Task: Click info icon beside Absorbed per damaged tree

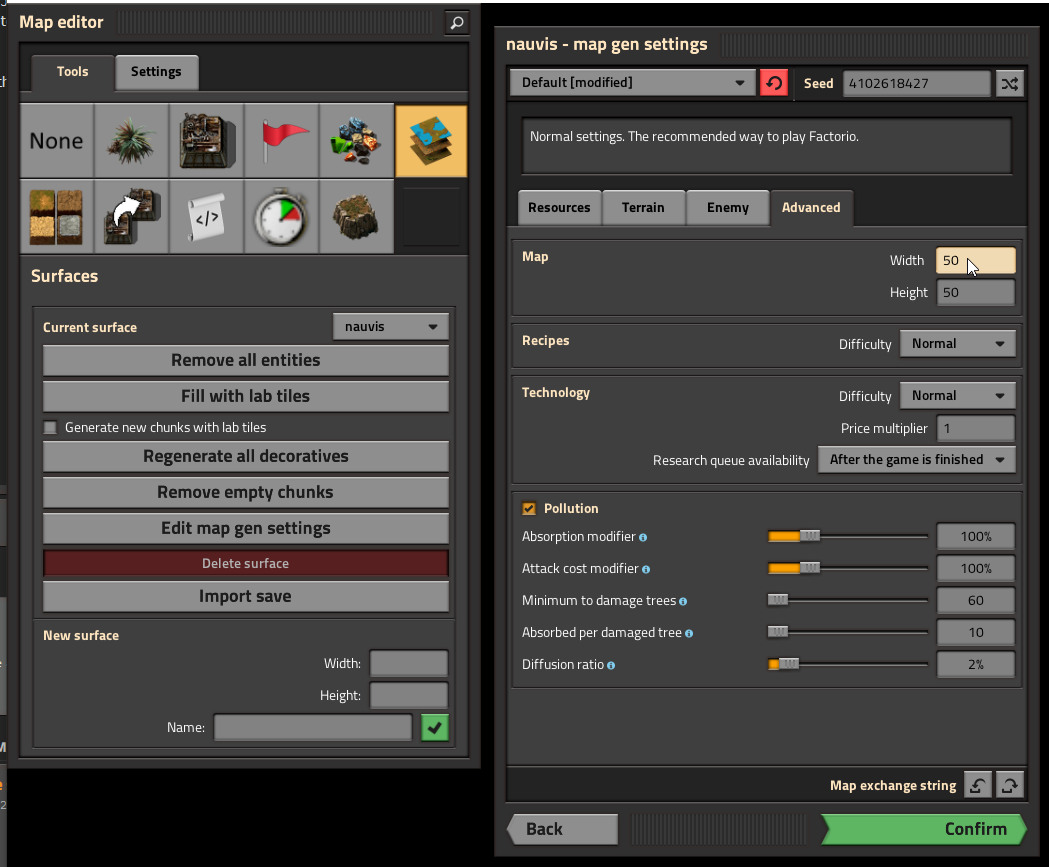Action: [x=689, y=634]
